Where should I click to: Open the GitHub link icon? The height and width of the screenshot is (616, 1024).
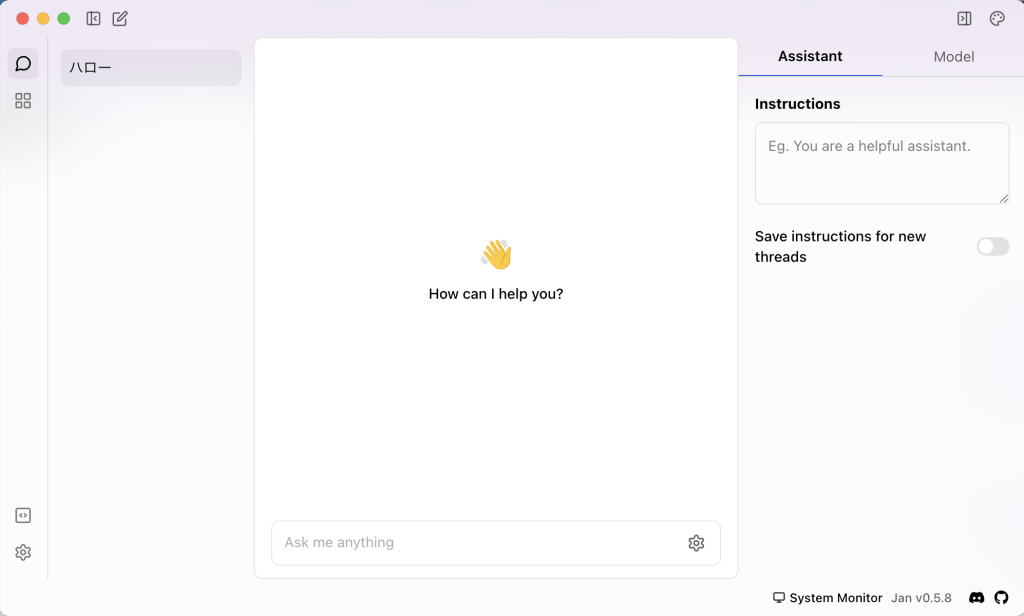(x=1001, y=598)
